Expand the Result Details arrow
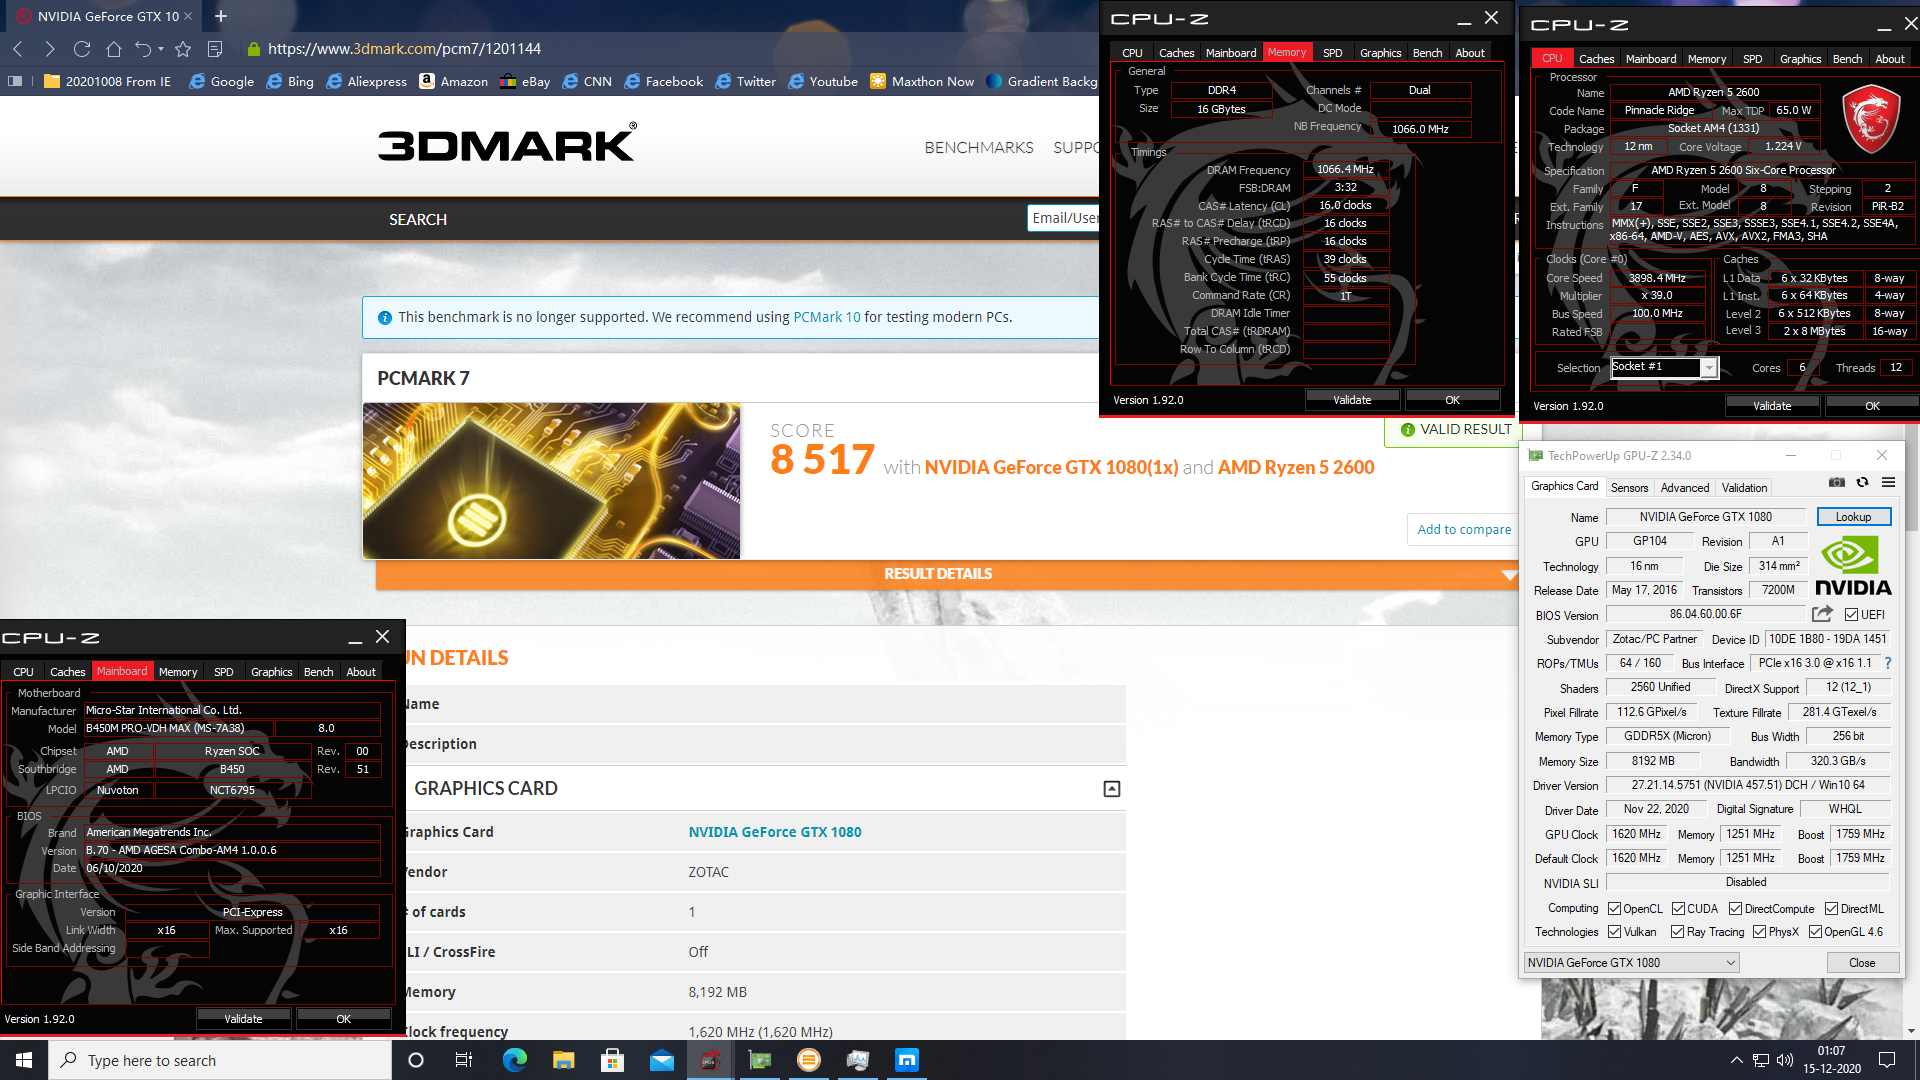The image size is (1920, 1080). click(1509, 574)
